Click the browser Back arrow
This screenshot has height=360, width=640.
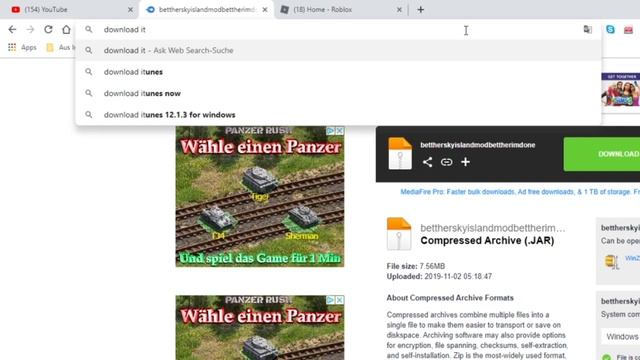pos(12,29)
